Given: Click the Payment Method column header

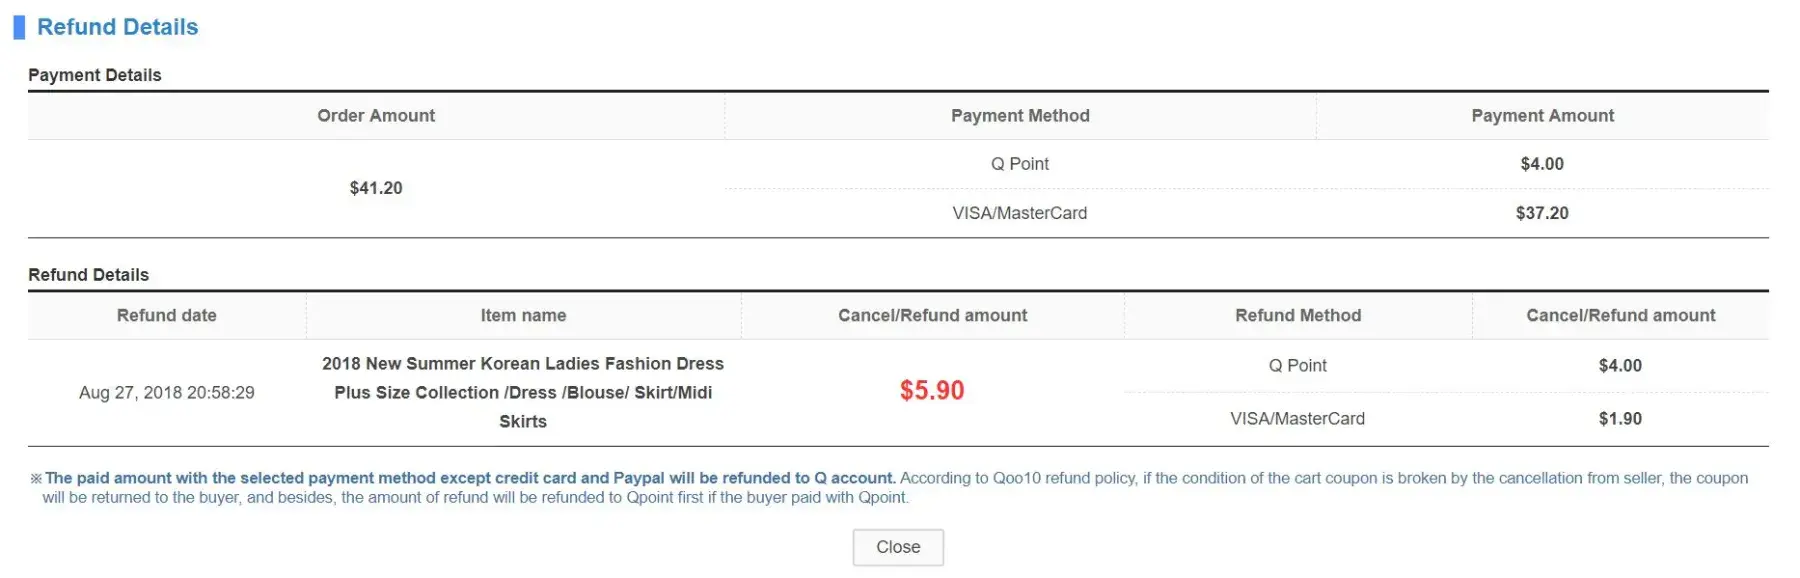Looking at the screenshot, I should tap(1019, 116).
